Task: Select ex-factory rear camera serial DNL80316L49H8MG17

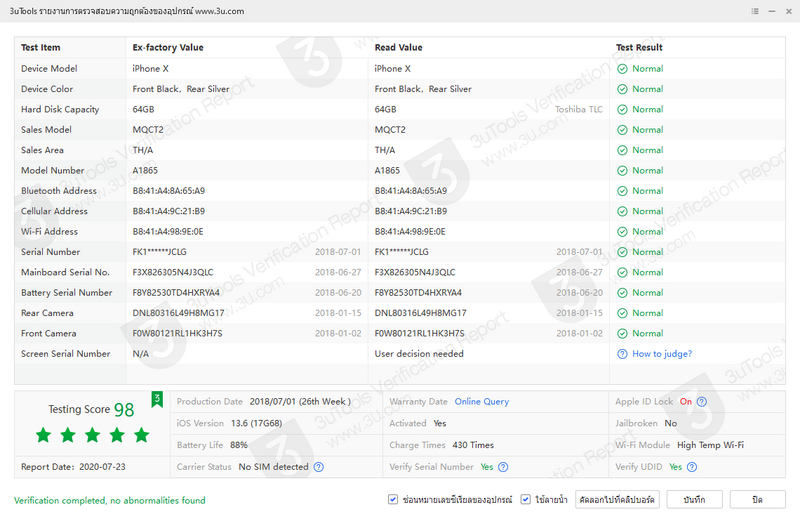Action: [178, 313]
